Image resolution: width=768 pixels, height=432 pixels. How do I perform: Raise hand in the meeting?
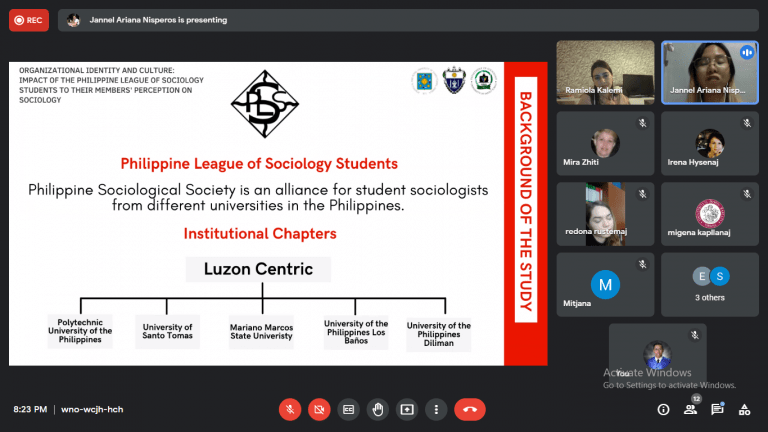click(x=378, y=409)
